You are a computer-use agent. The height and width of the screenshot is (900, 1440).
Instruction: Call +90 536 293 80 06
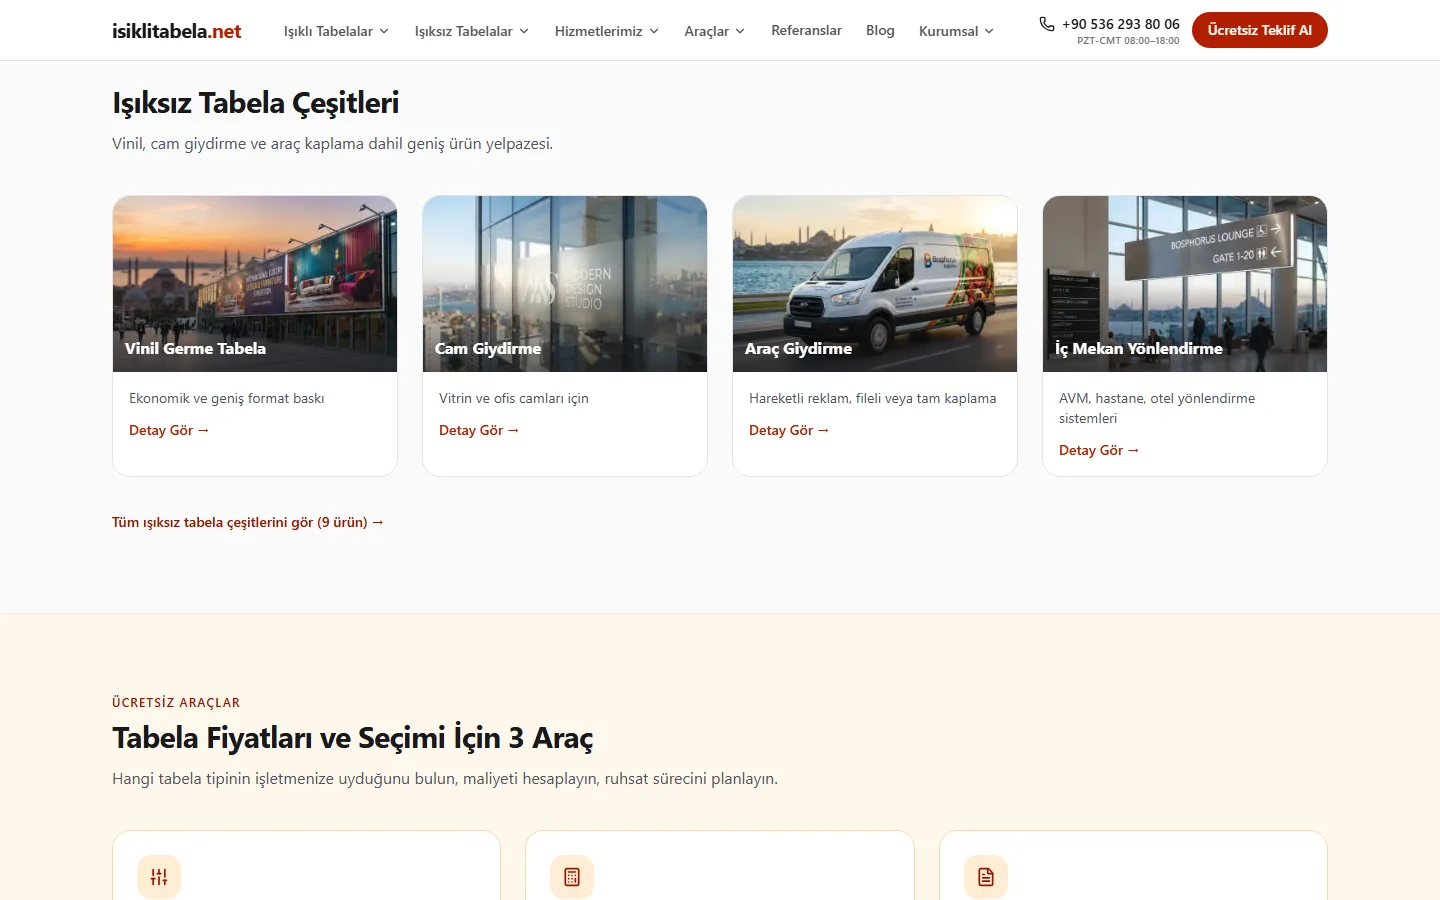coord(1120,24)
